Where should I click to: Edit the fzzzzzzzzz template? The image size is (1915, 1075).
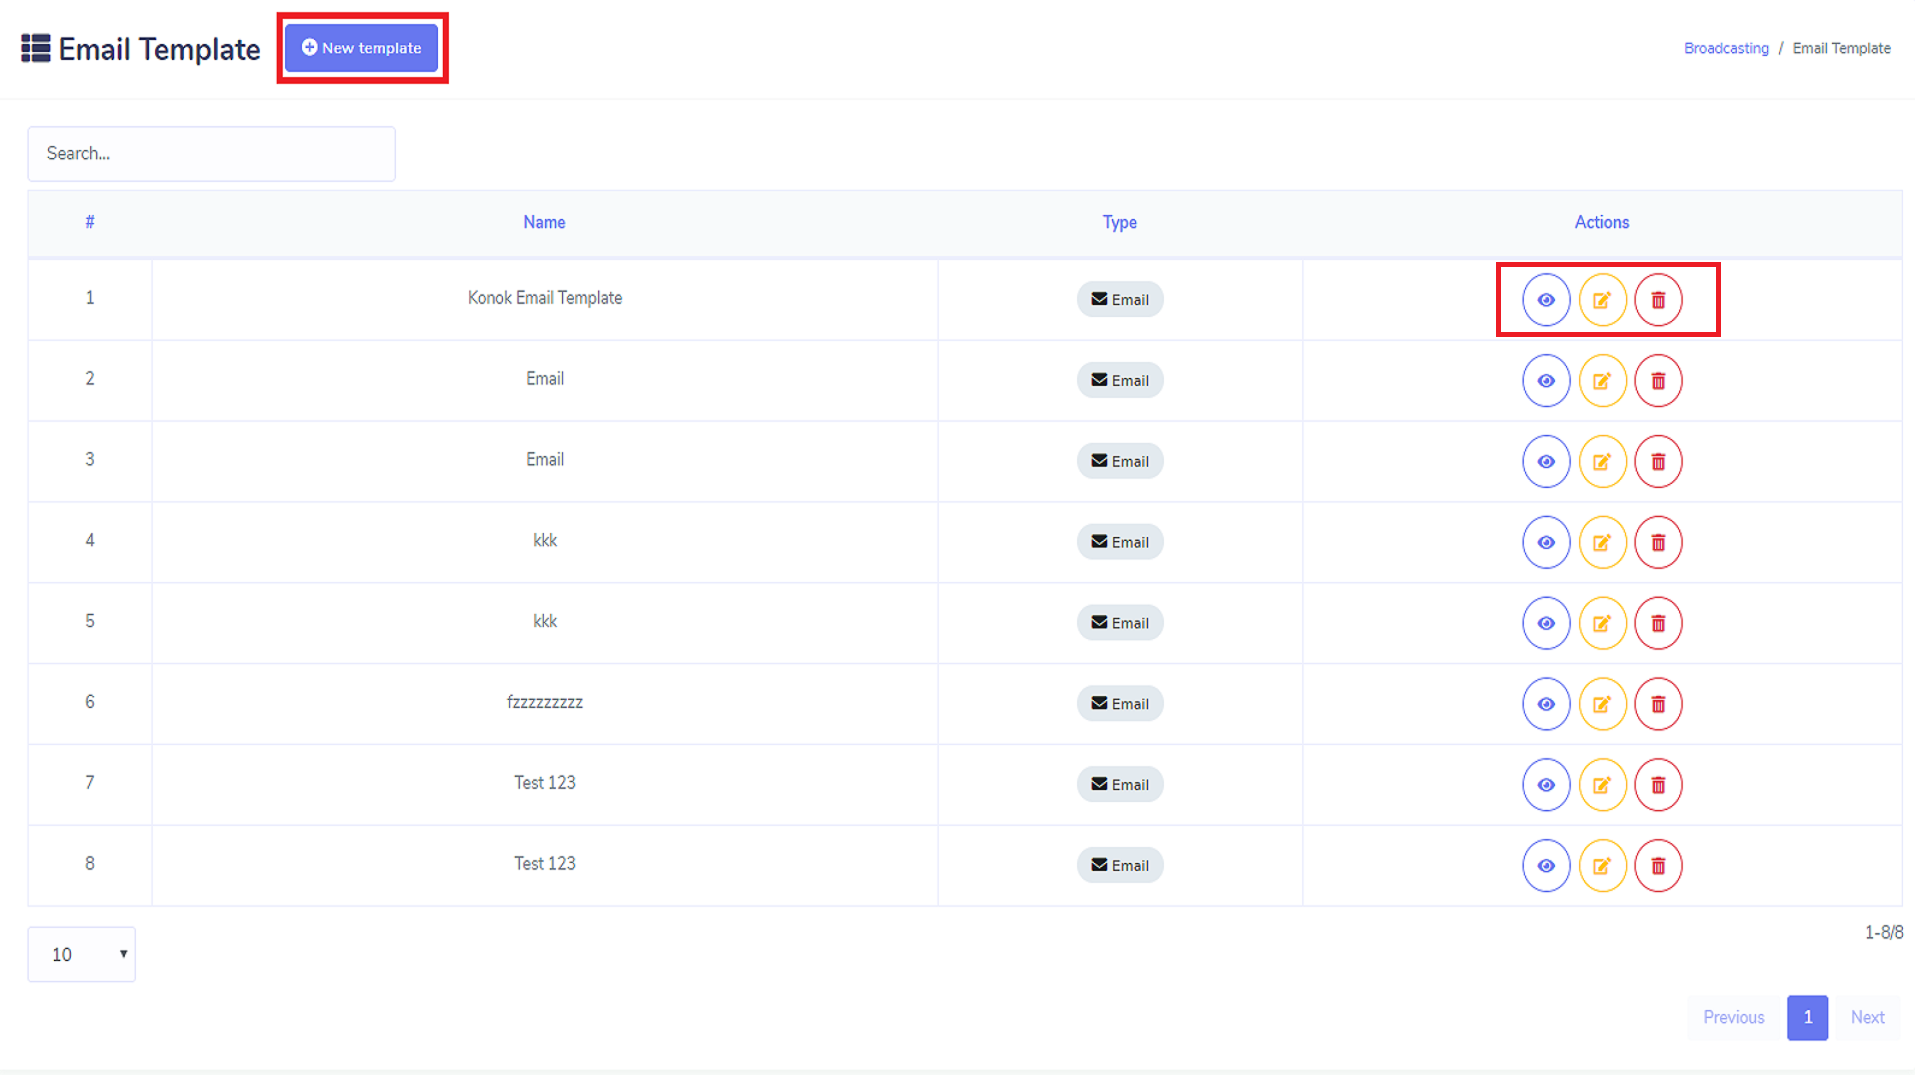point(1602,704)
